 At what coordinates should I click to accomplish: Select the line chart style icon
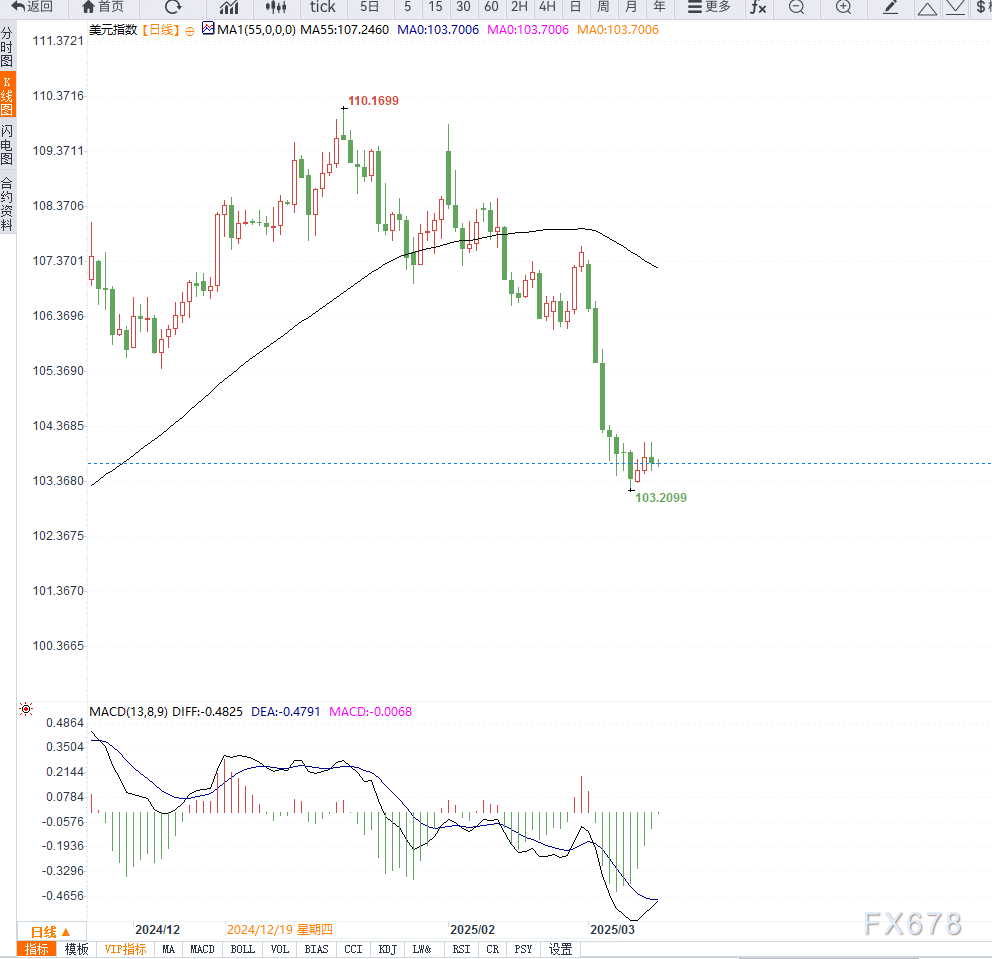(229, 7)
